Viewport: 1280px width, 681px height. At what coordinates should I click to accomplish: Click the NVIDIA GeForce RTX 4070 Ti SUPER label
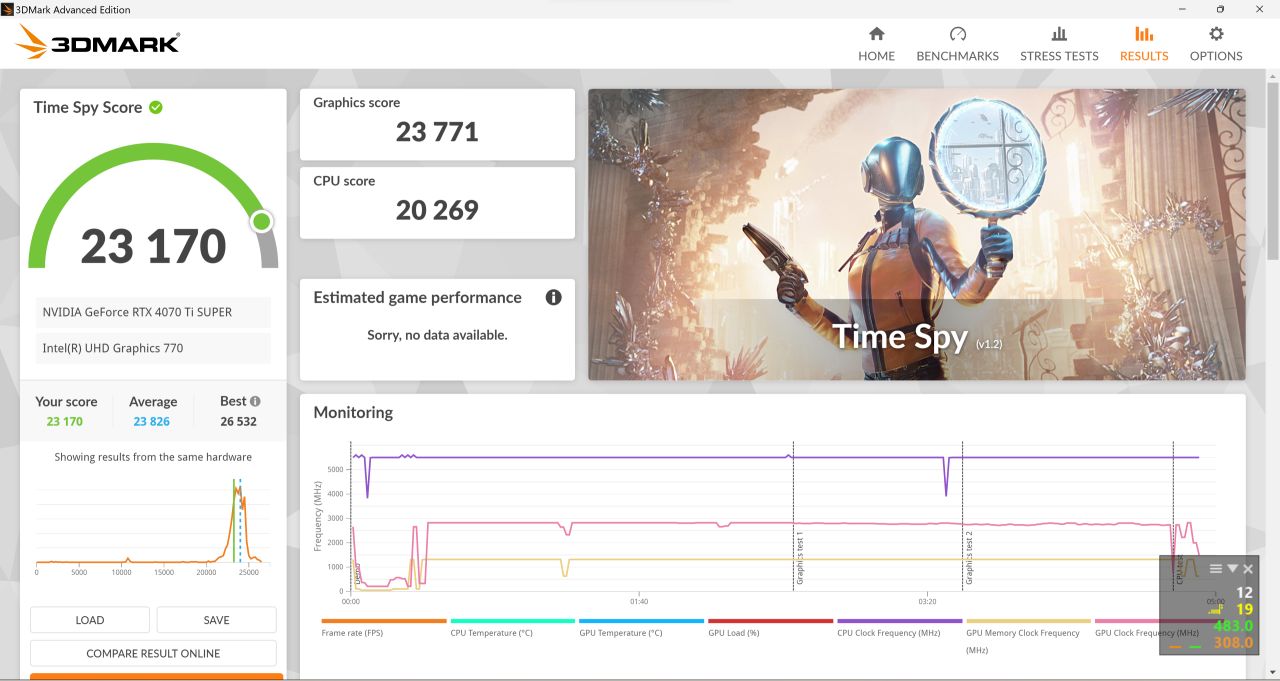pyautogui.click(x=153, y=312)
